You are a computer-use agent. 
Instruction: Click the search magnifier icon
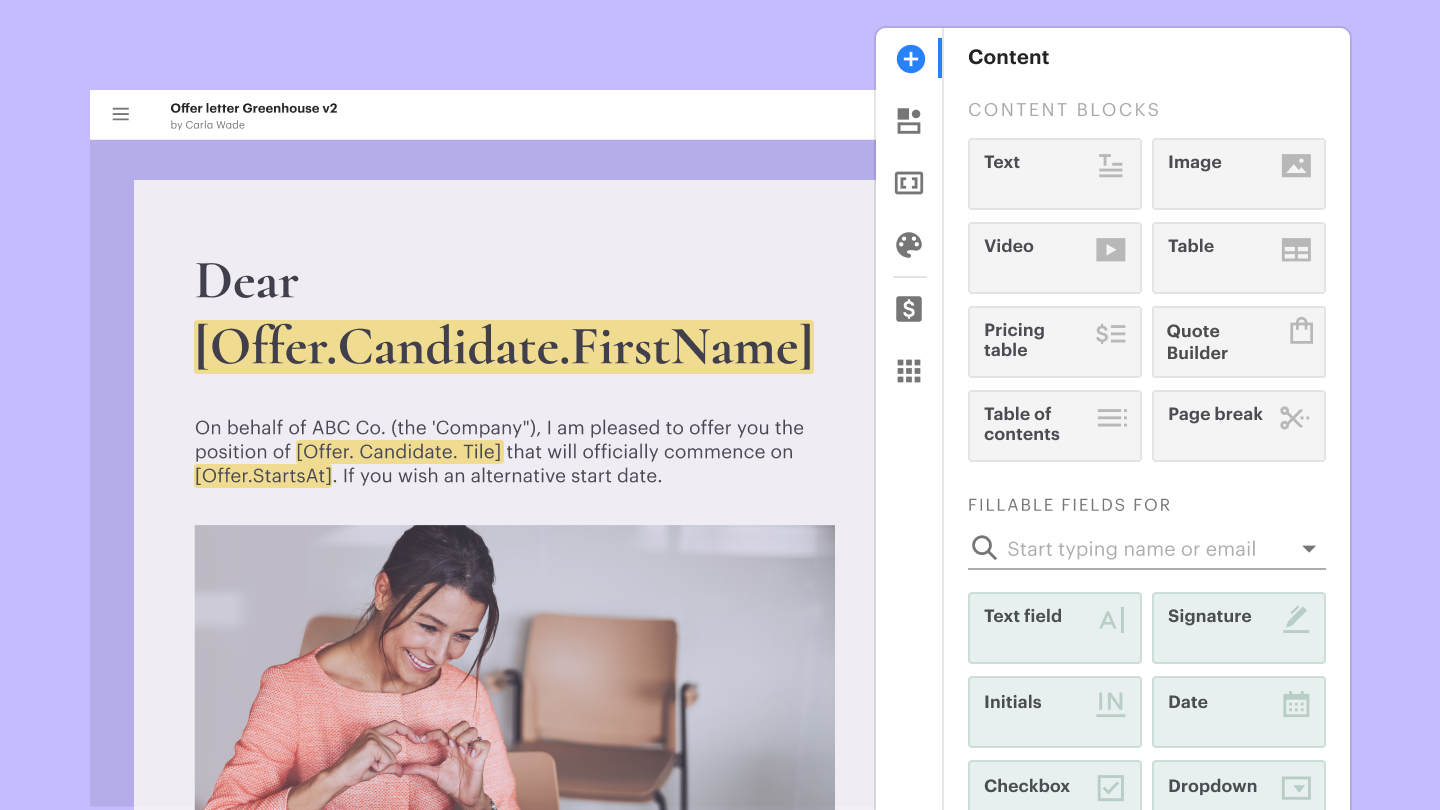tap(985, 548)
